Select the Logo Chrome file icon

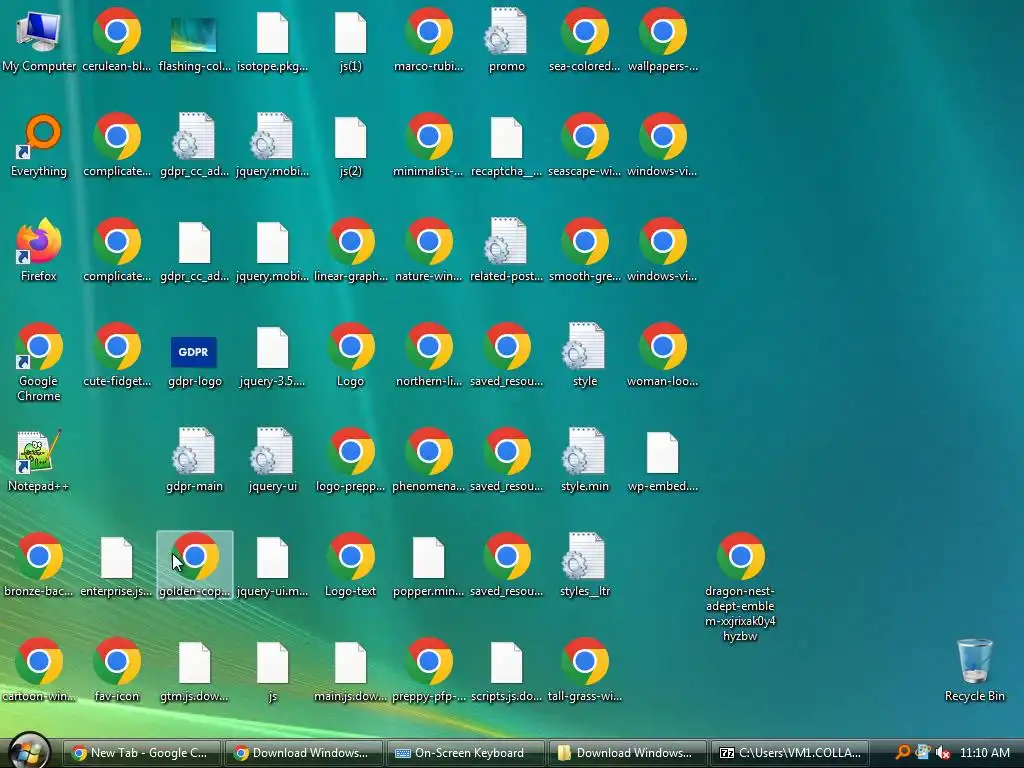(x=351, y=355)
